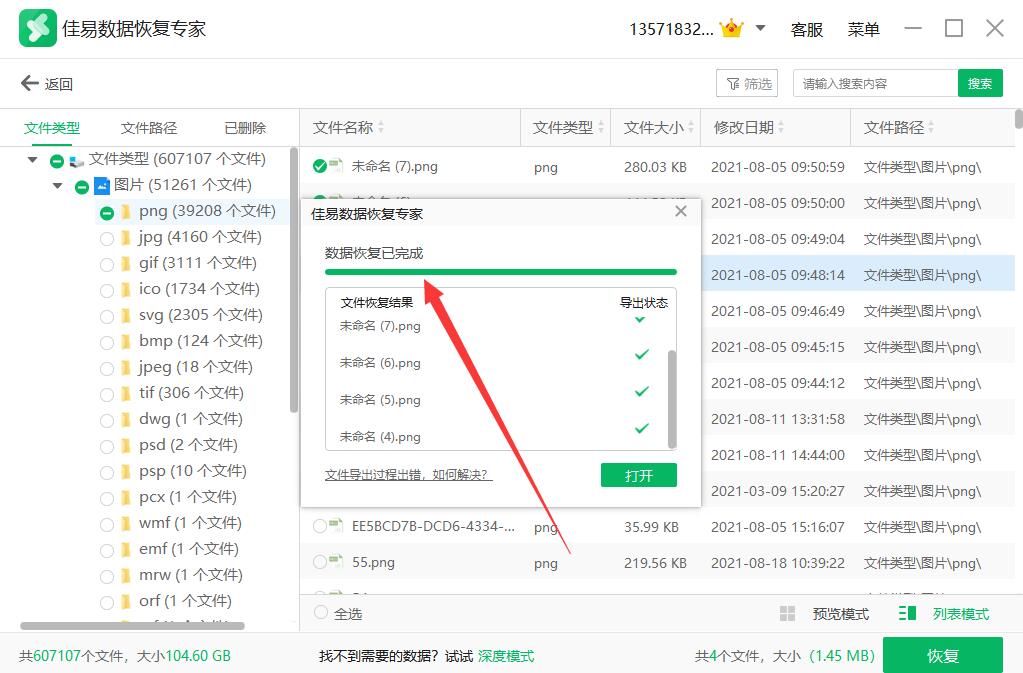1023x673 pixels.
Task: Click the account number 13571832...
Action: click(x=671, y=29)
